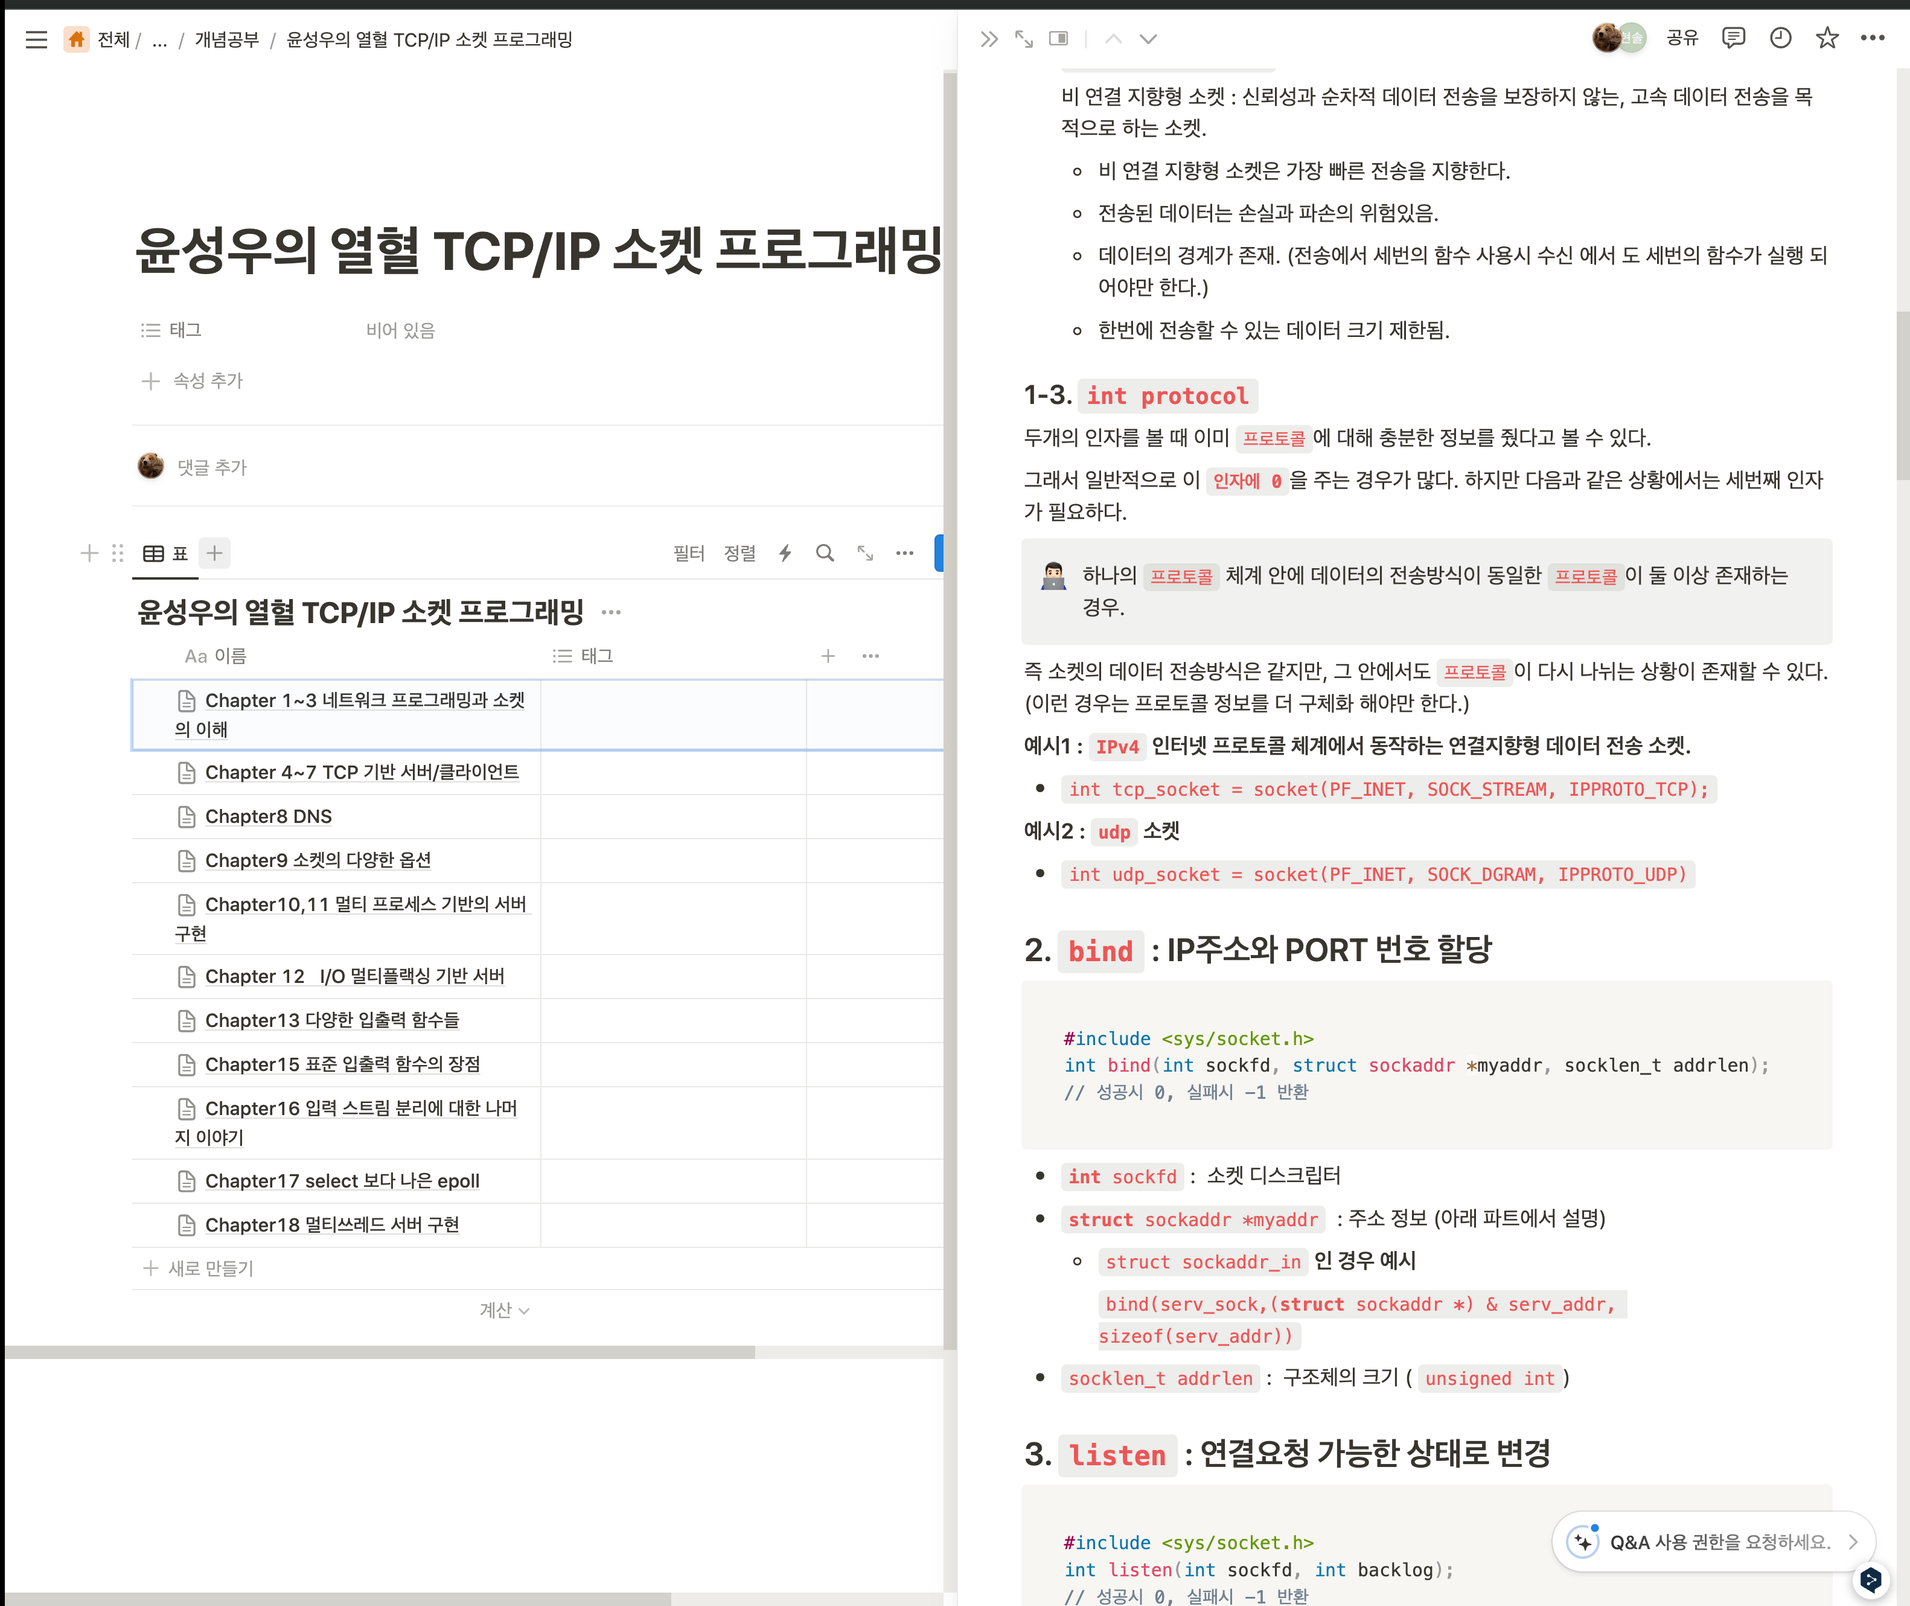
Task: Open Chapter15 표준 입출력 함수의 장점 row
Action: click(342, 1064)
